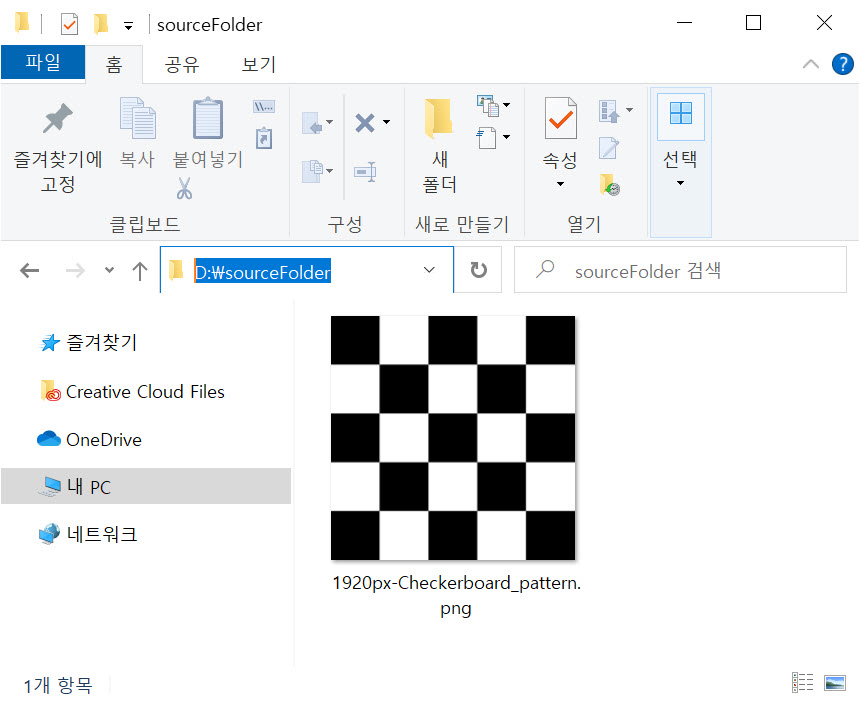Click the New item icon
The height and width of the screenshot is (703, 860).
pos(488,105)
